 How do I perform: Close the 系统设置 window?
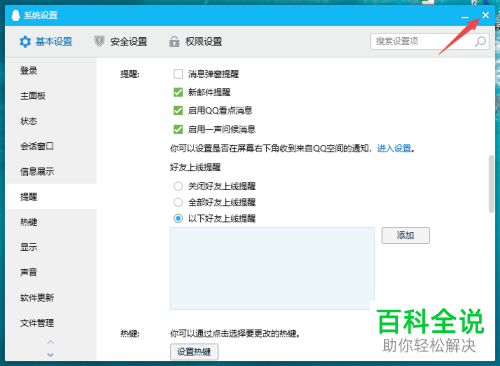[485, 15]
